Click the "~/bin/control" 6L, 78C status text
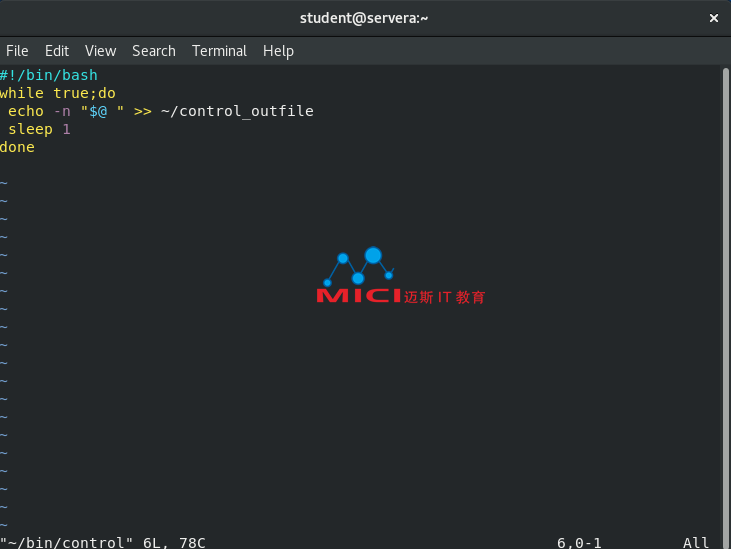 click(103, 542)
